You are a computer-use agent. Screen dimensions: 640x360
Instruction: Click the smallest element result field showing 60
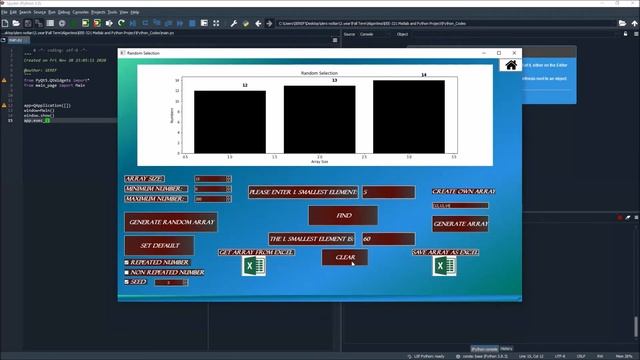pos(389,239)
